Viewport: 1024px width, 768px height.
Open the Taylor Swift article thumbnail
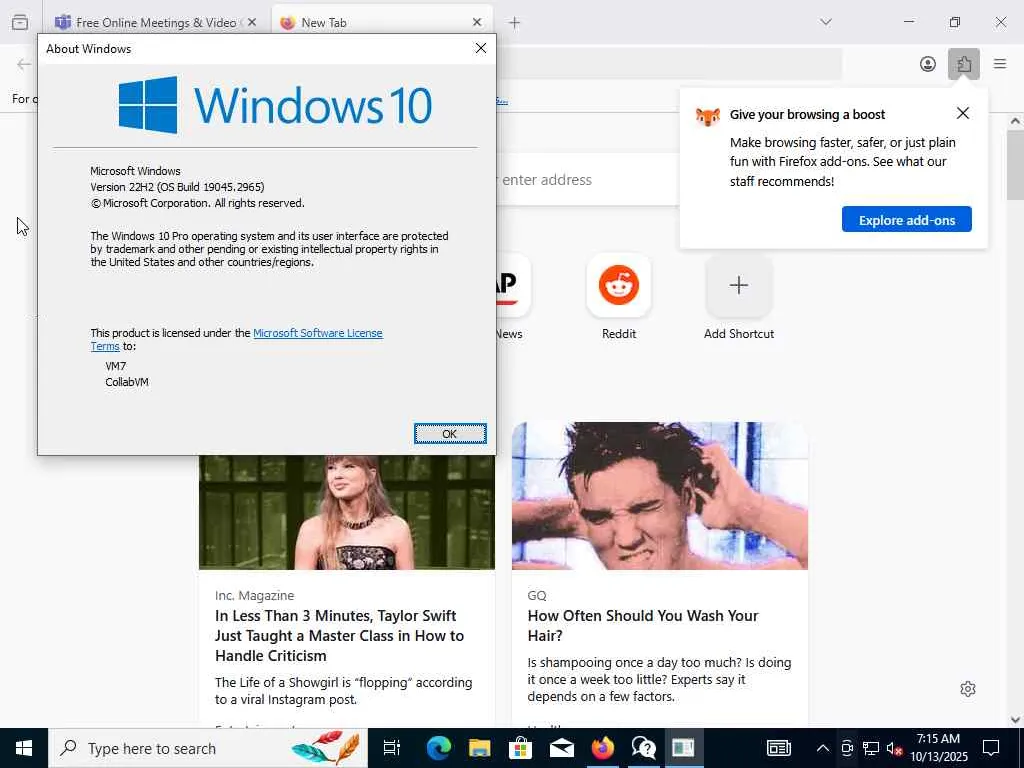tap(347, 512)
